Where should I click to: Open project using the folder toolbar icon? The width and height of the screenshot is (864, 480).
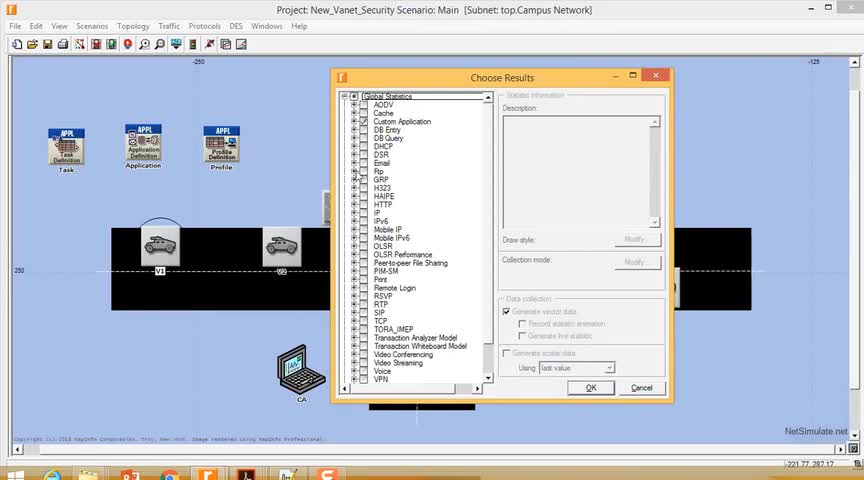point(33,44)
